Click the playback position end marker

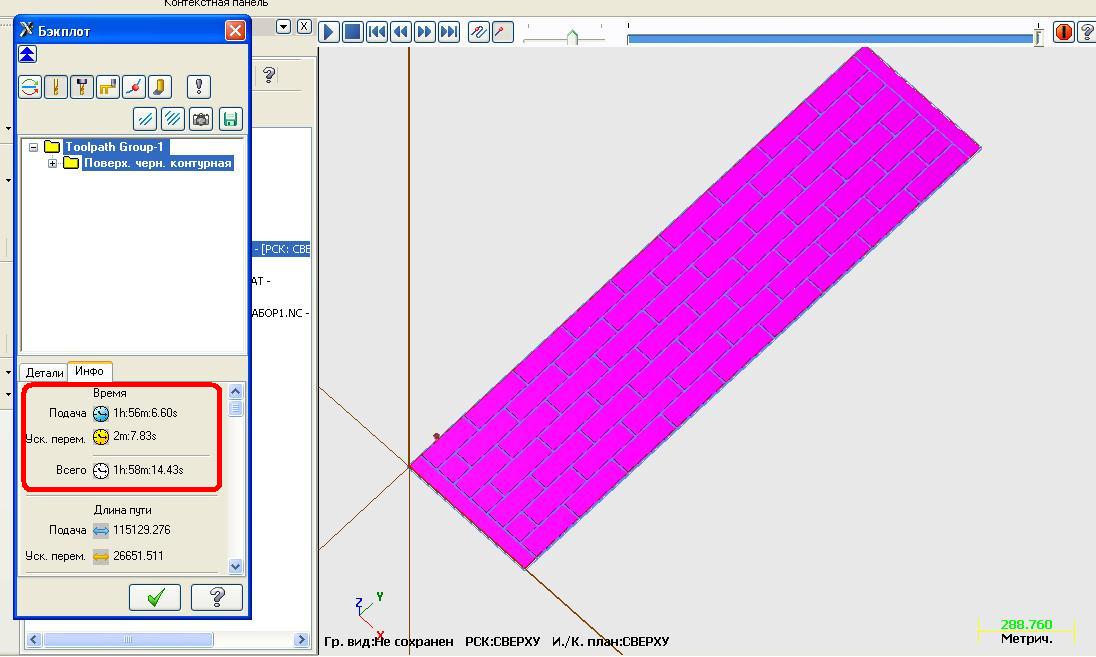point(1039,35)
